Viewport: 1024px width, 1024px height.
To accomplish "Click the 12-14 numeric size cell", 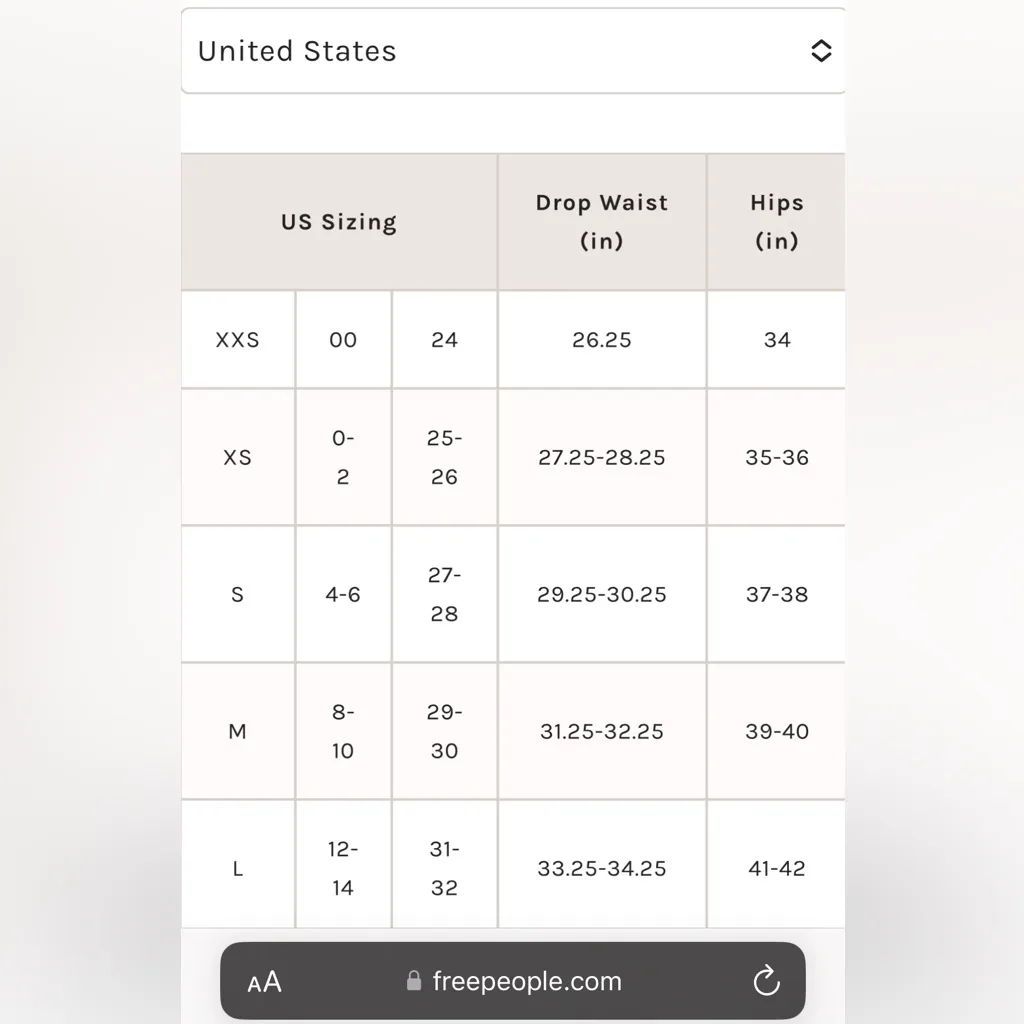I will click(x=343, y=868).
